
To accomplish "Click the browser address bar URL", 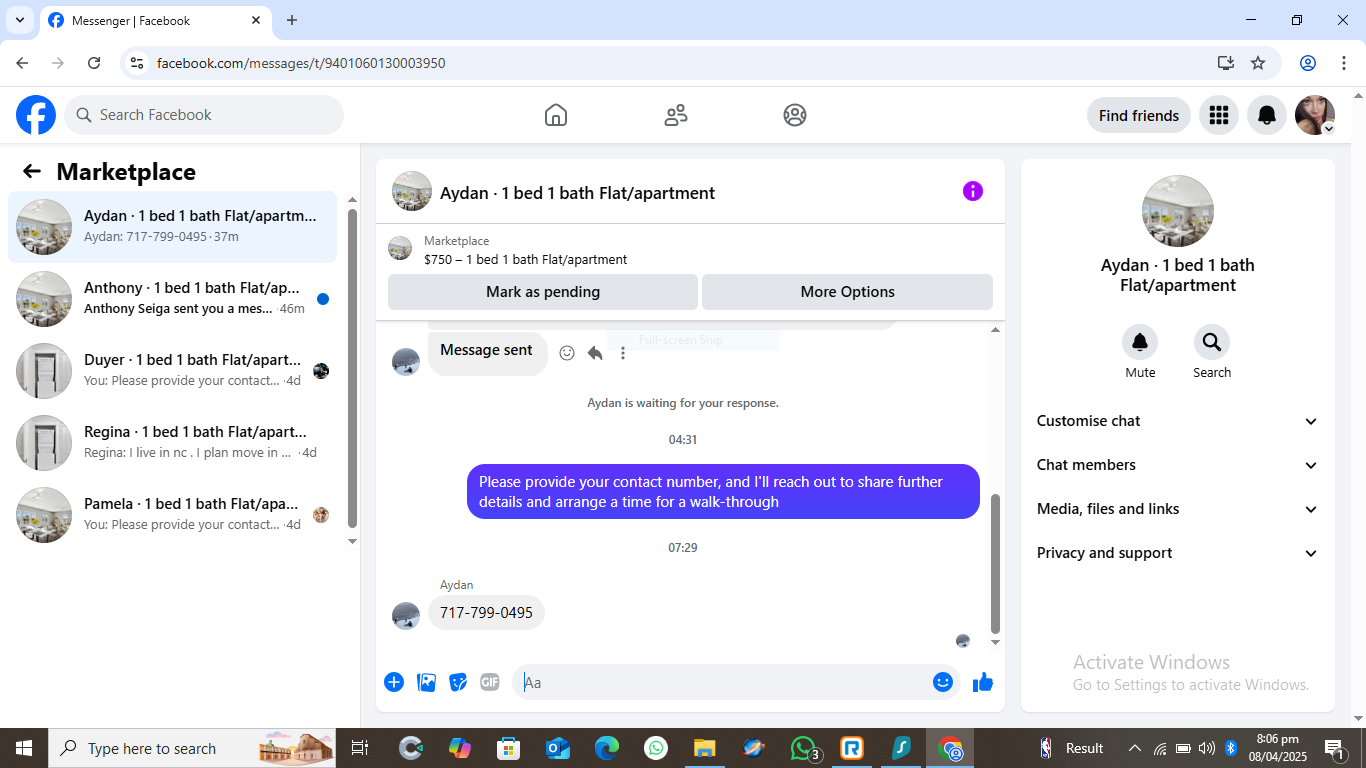I will point(301,63).
